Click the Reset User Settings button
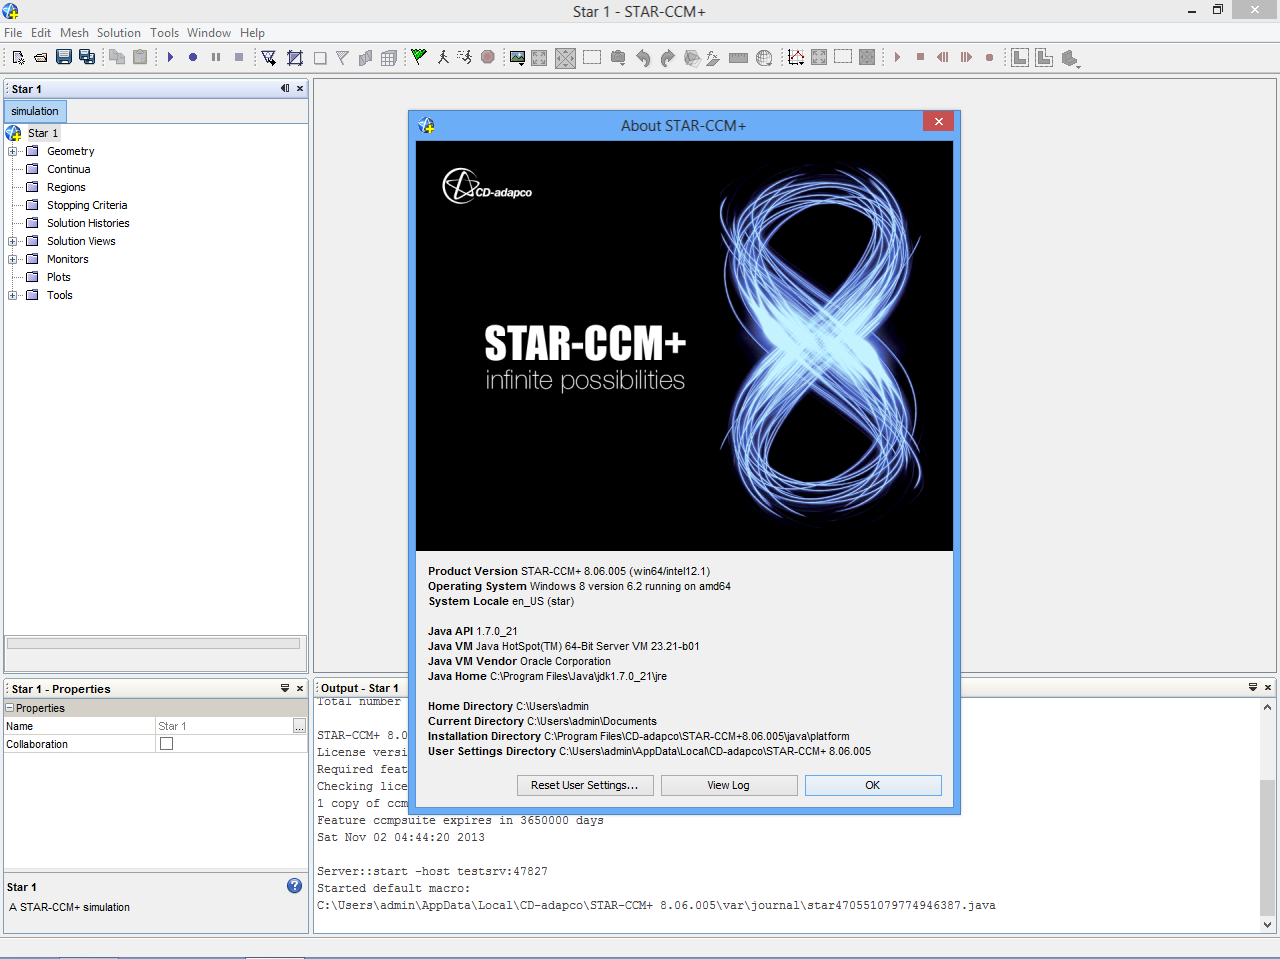 tap(585, 785)
